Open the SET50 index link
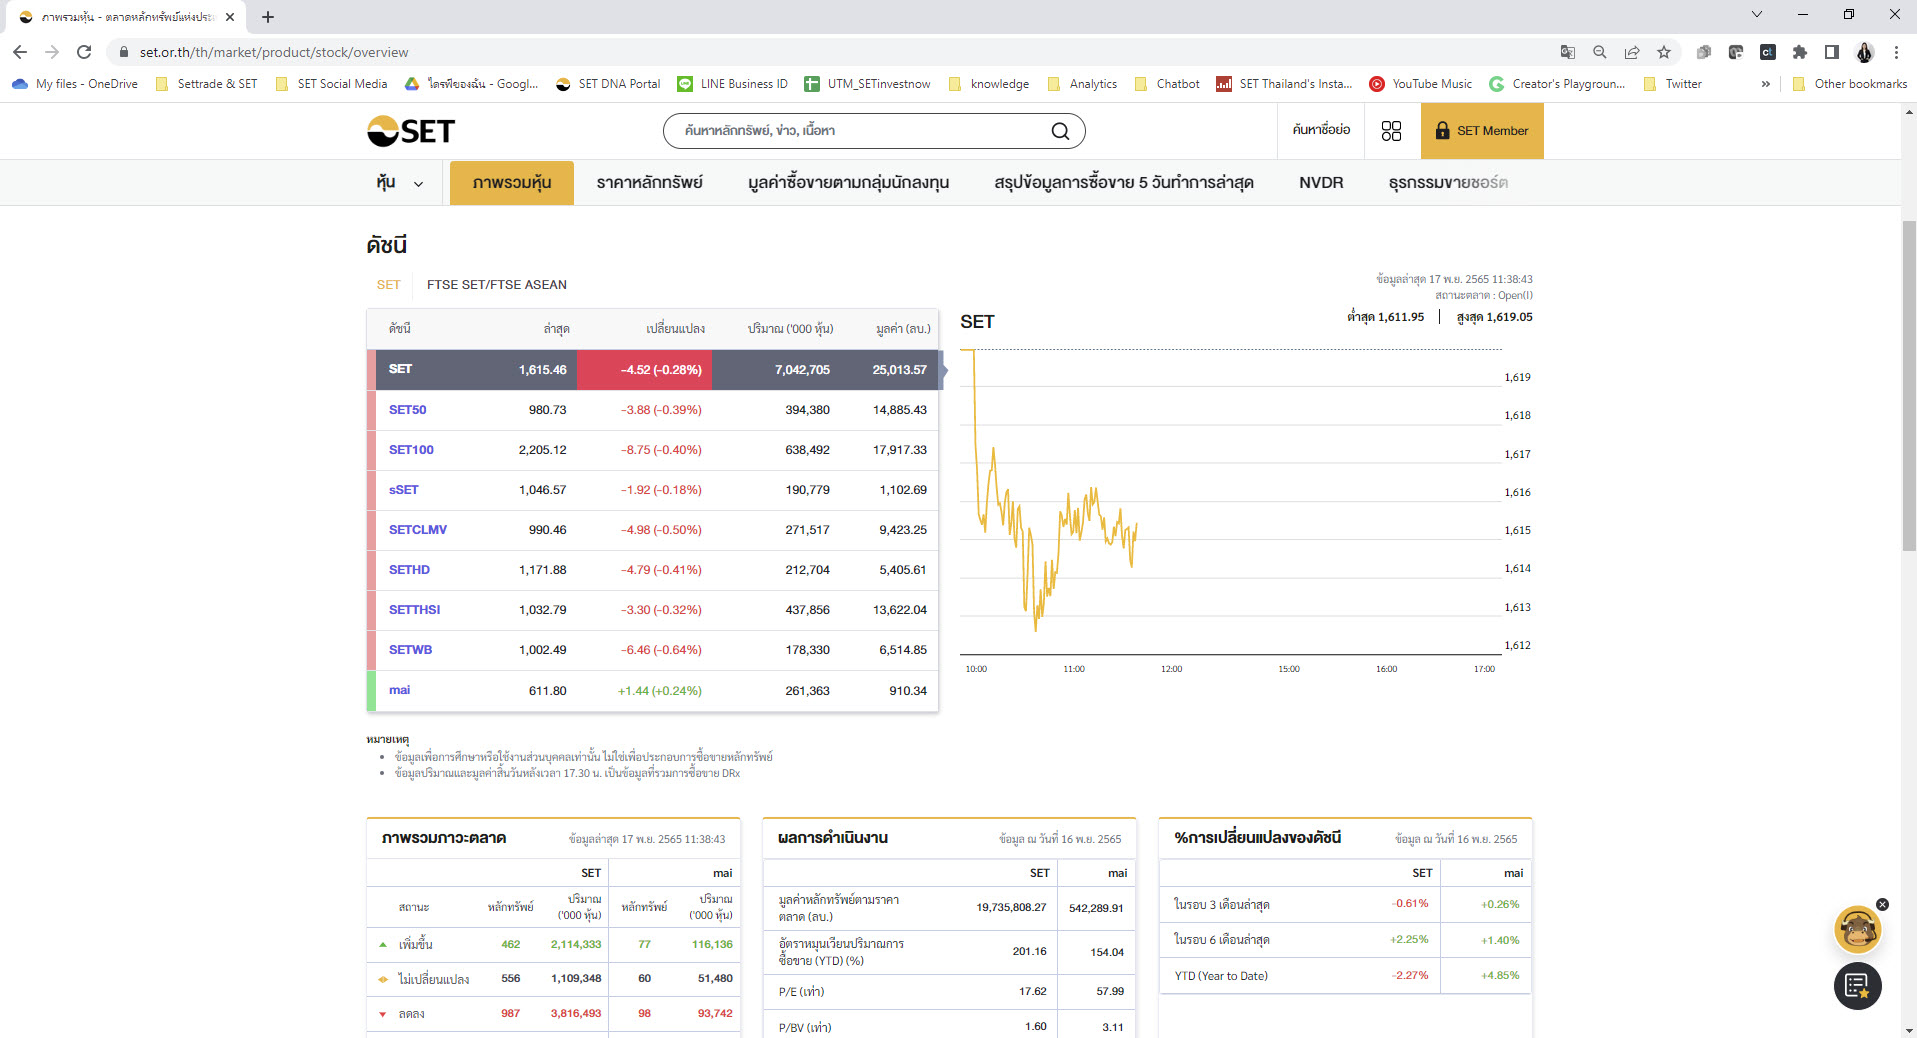This screenshot has width=1917, height=1038. pyautogui.click(x=407, y=410)
